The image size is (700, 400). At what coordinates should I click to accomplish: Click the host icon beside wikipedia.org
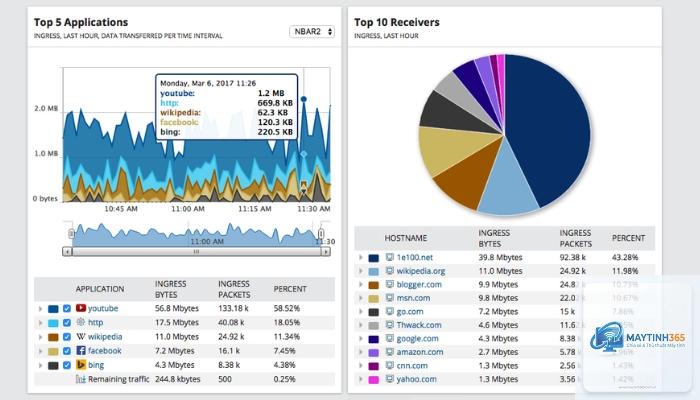(x=390, y=271)
